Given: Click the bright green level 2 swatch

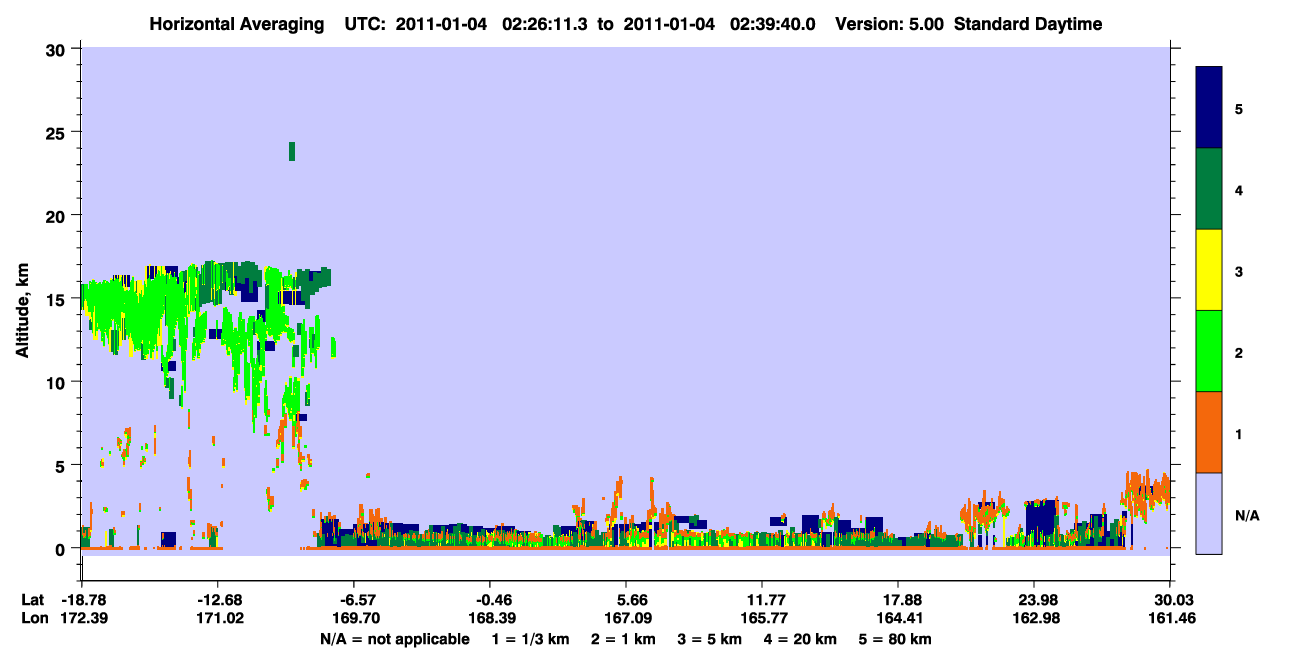Looking at the screenshot, I should pos(1209,351).
